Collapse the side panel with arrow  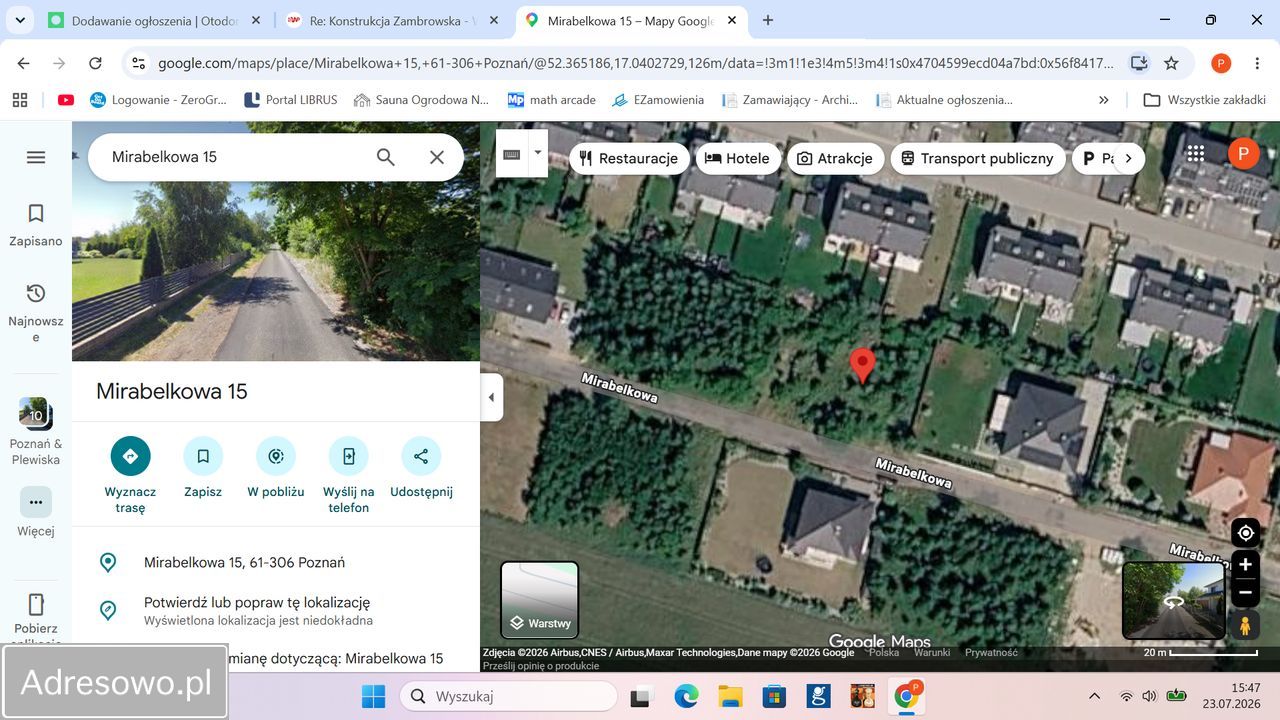(x=491, y=397)
